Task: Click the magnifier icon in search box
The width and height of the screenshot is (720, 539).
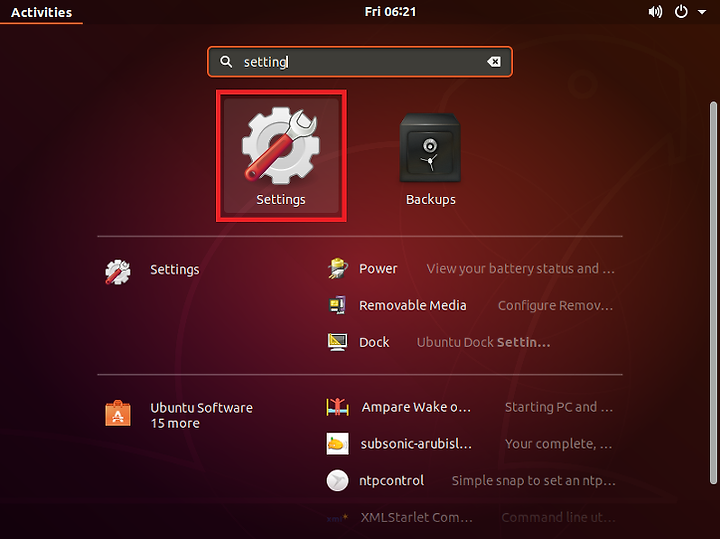Action: 226,62
